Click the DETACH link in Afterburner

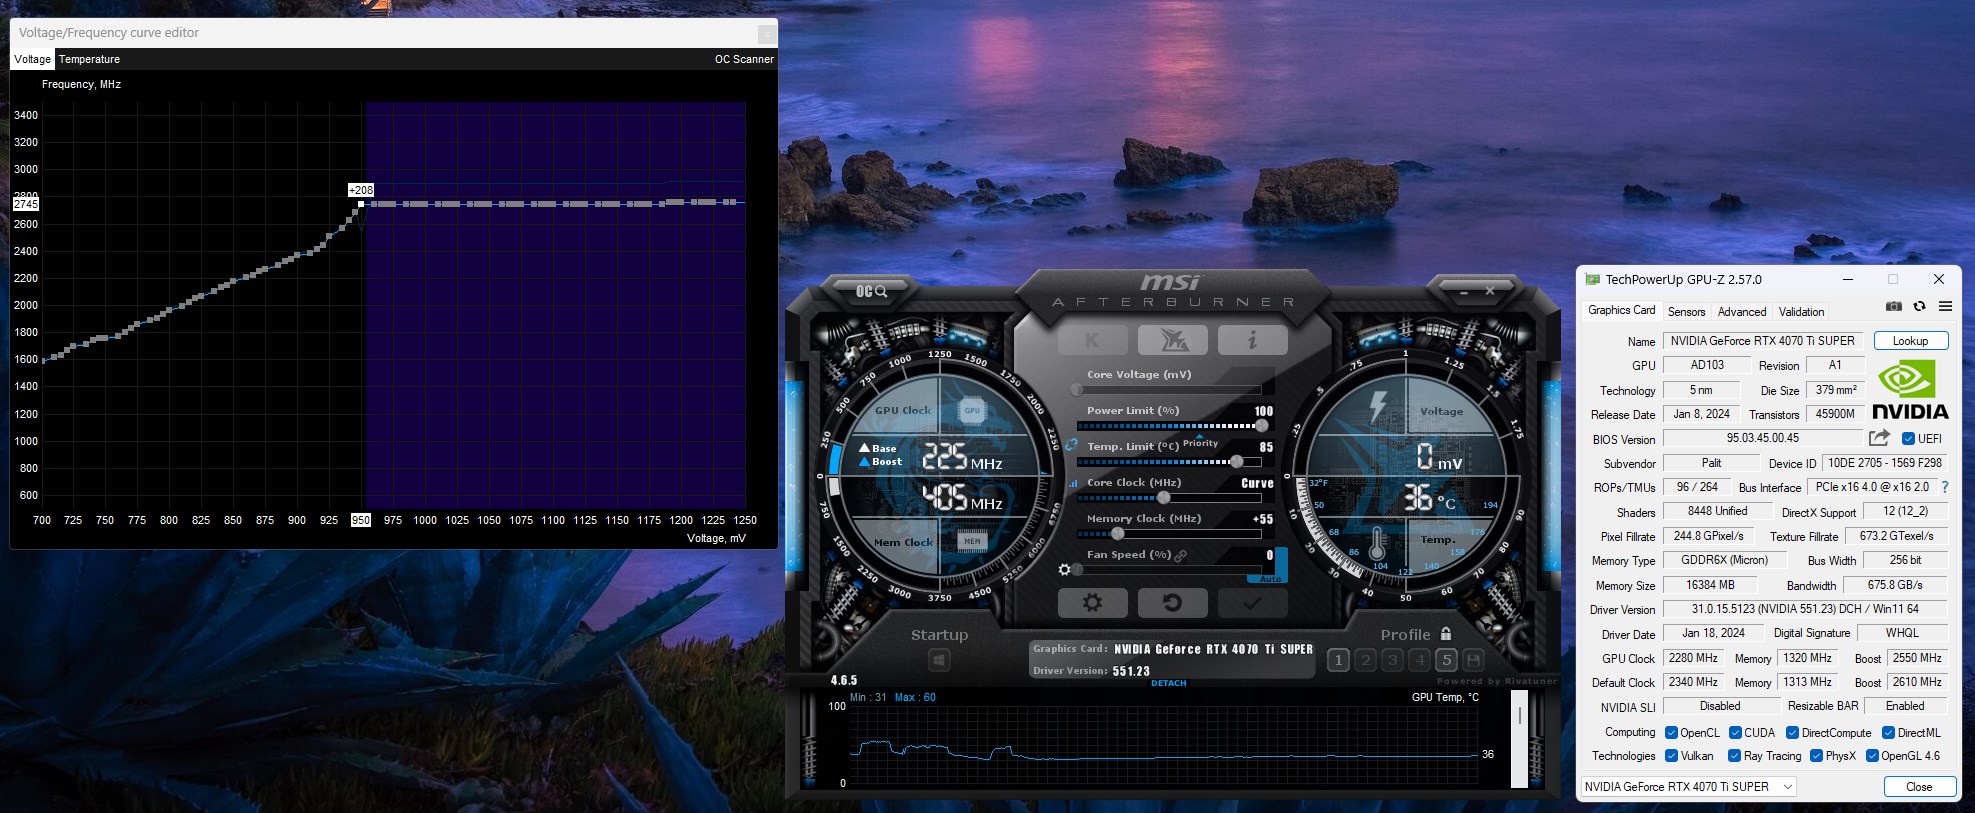pyautogui.click(x=1168, y=683)
